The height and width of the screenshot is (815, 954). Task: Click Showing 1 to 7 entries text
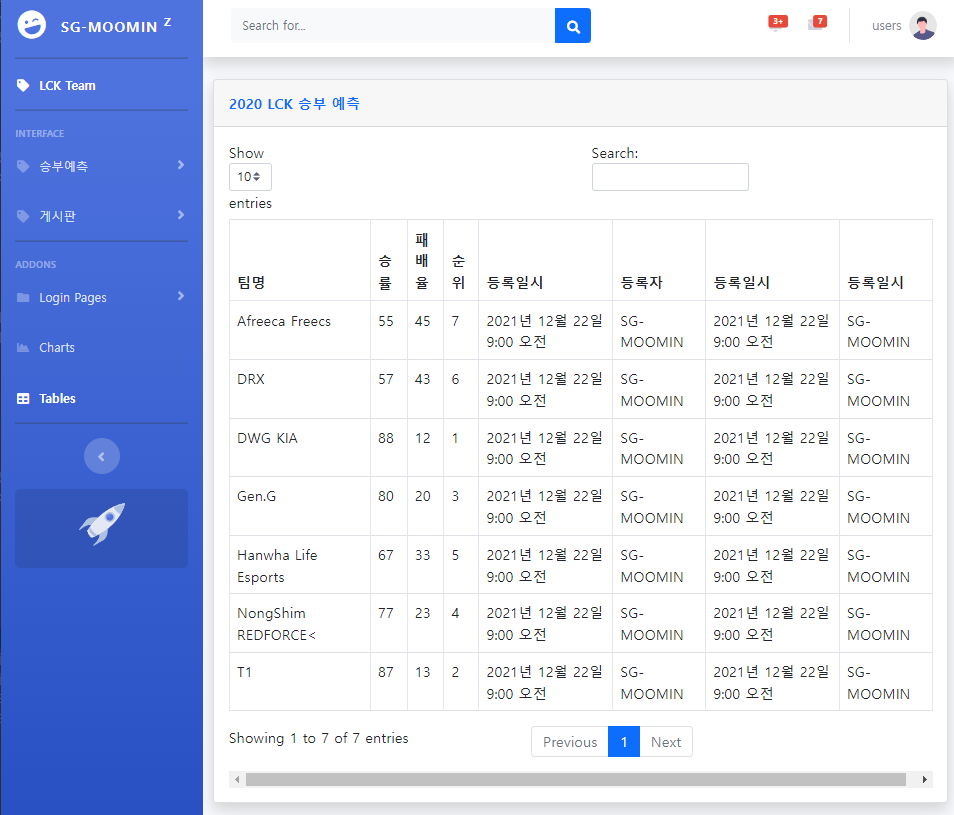319,738
